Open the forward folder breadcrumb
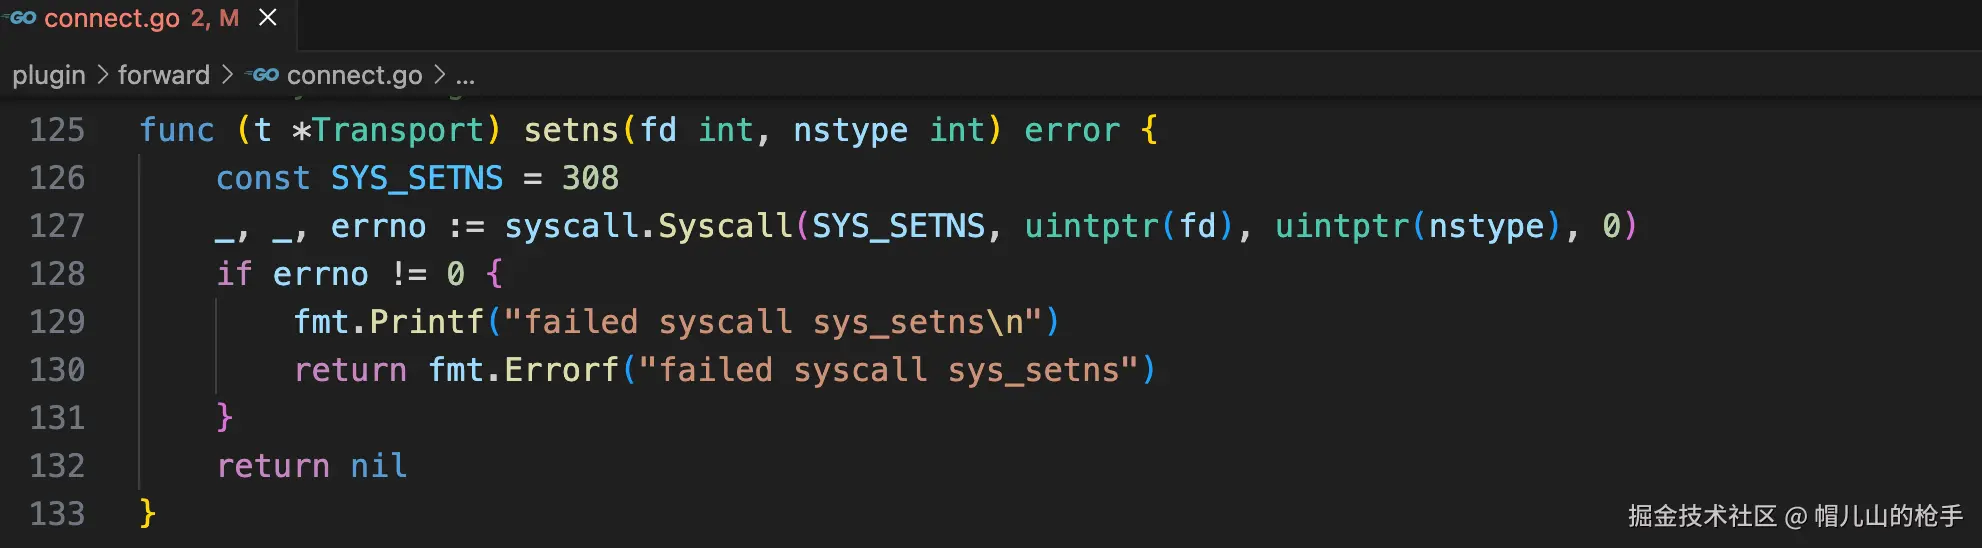Viewport: 1982px width, 548px height. tap(164, 75)
